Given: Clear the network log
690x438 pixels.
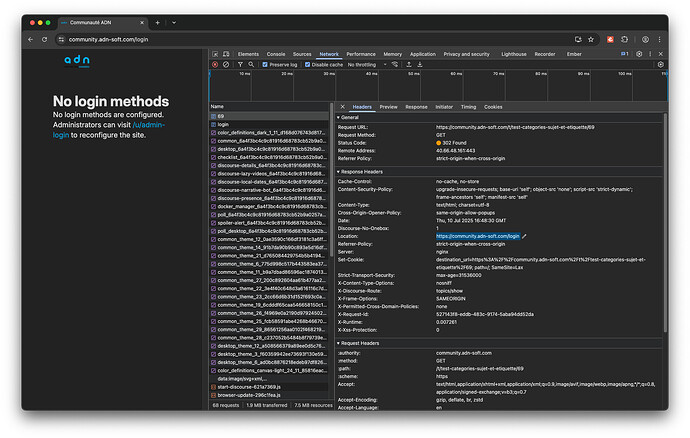Looking at the screenshot, I should click(x=226, y=65).
